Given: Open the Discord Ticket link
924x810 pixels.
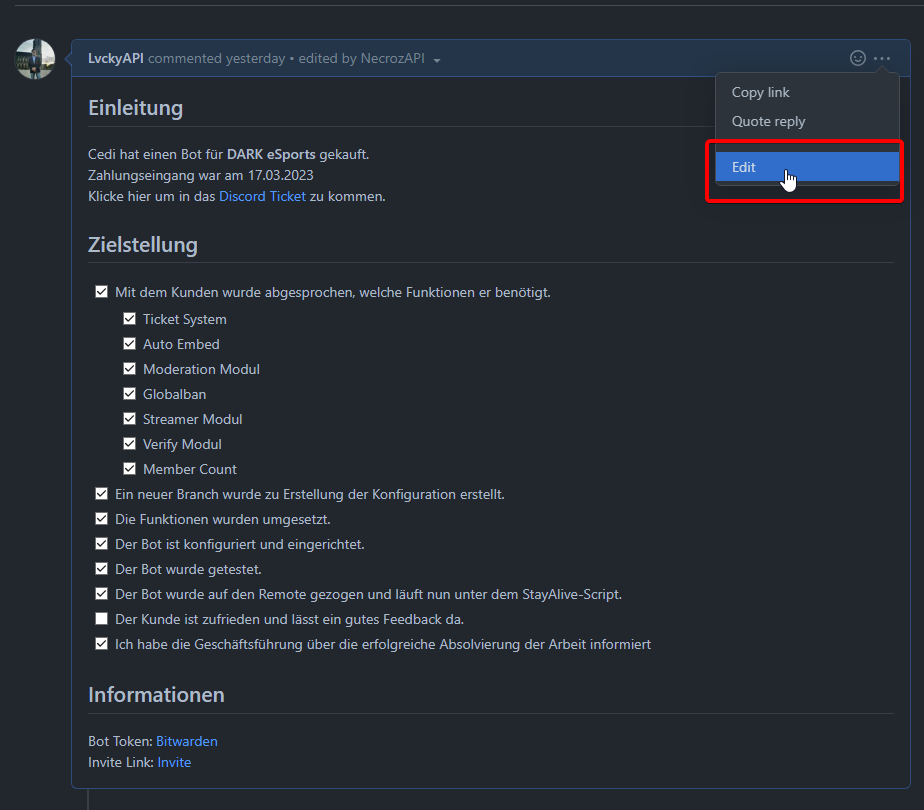Looking at the screenshot, I should pyautogui.click(x=262, y=196).
